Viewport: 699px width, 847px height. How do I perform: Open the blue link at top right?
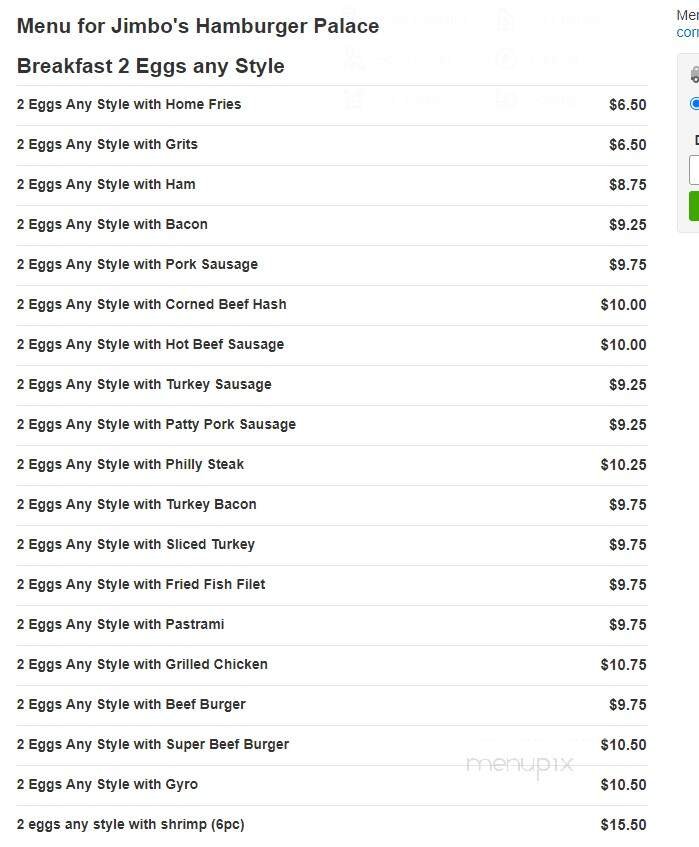pos(687,32)
